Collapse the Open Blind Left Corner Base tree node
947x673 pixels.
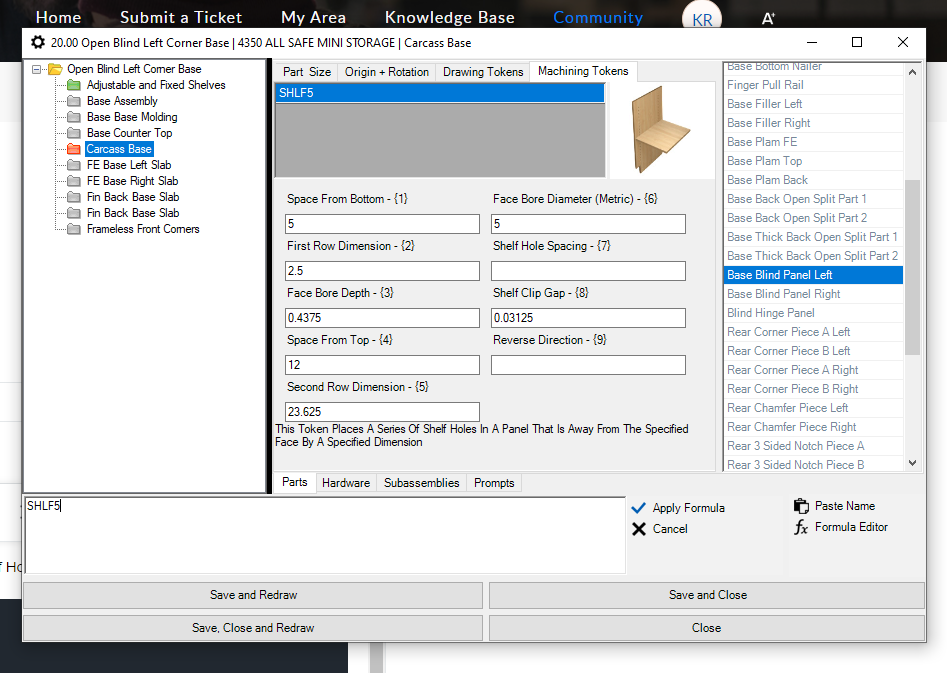click(36, 69)
